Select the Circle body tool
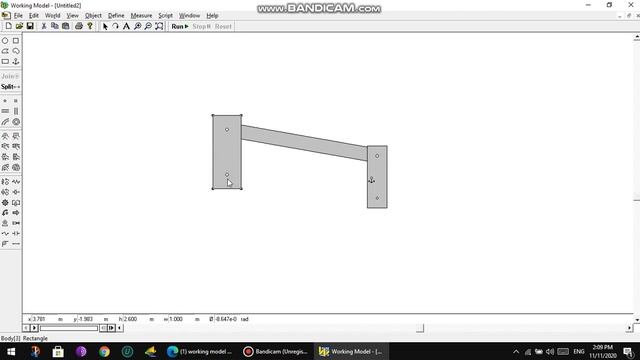Image resolution: width=640 pixels, height=360 pixels. tap(5, 41)
